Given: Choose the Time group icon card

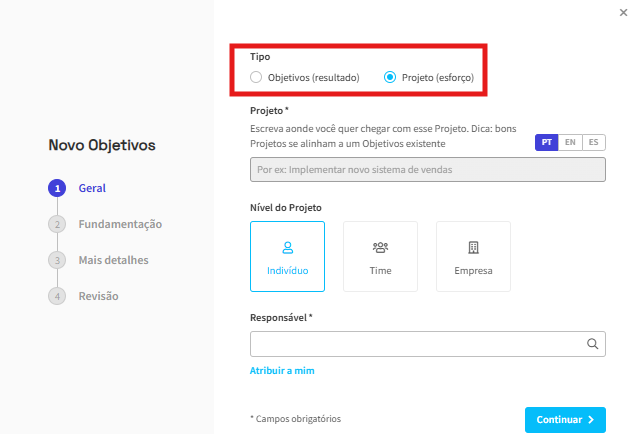Looking at the screenshot, I should pos(380,256).
